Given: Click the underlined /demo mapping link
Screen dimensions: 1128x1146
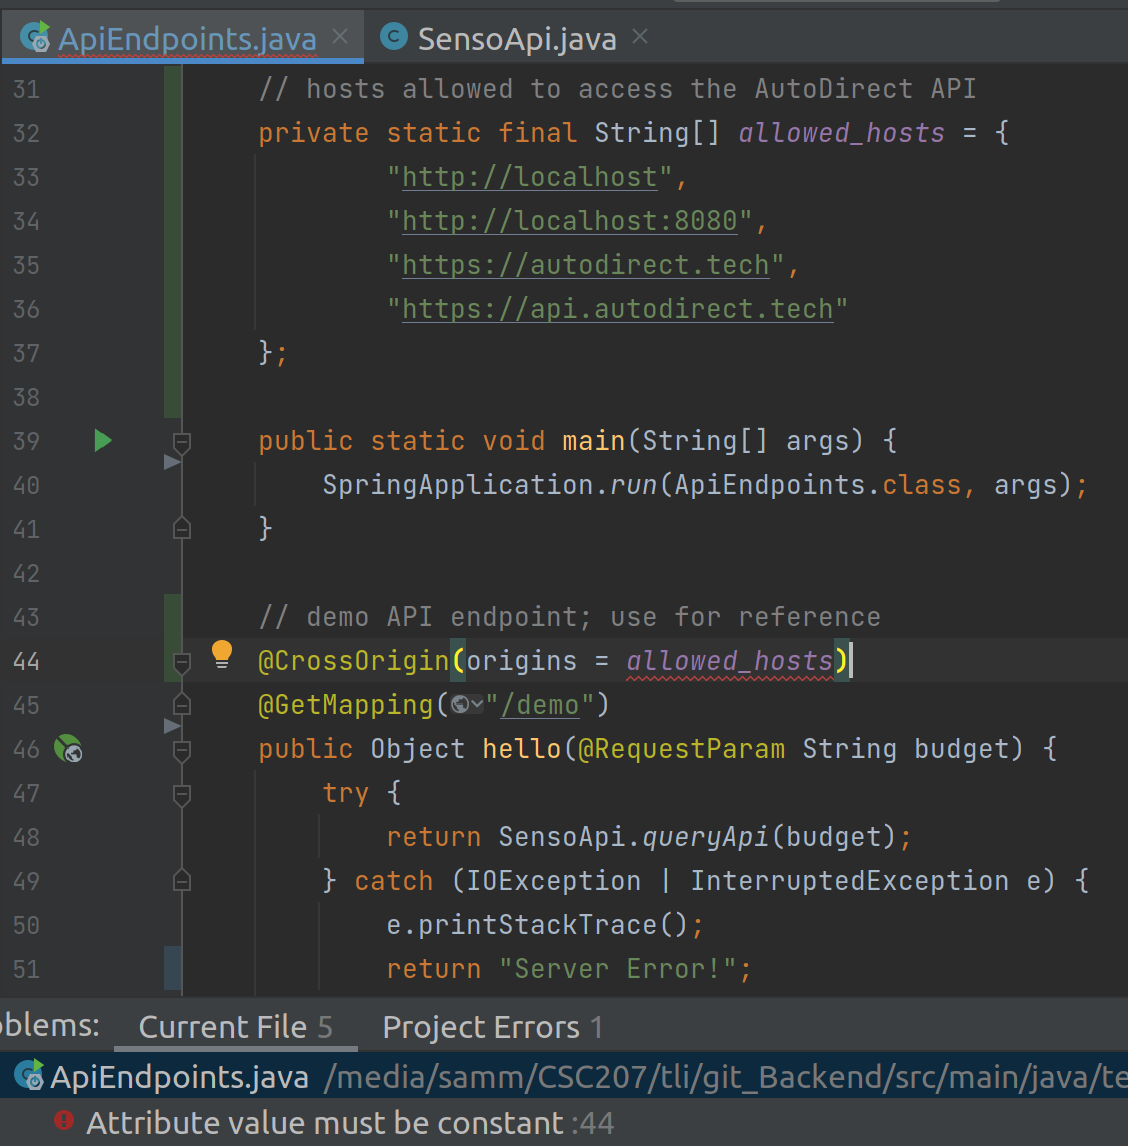Looking at the screenshot, I should click(541, 704).
